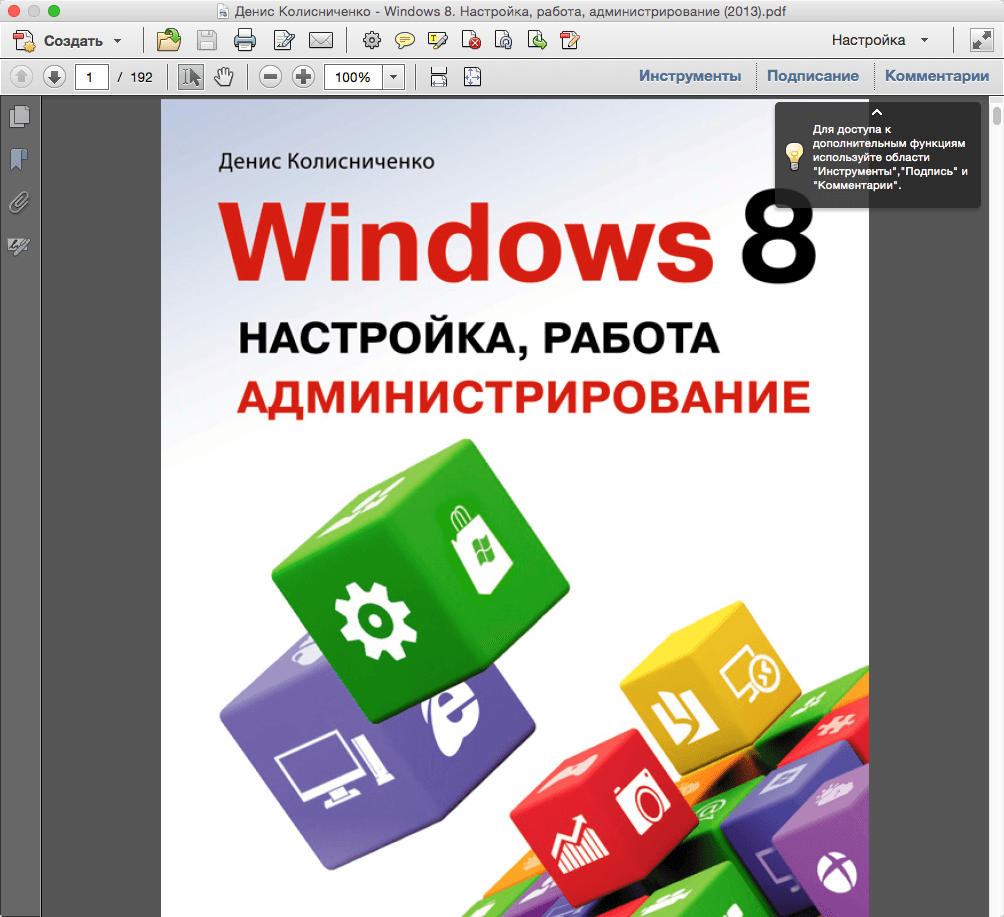
Task: Click the edit/sign document pencil icon
Action: (x=284, y=40)
